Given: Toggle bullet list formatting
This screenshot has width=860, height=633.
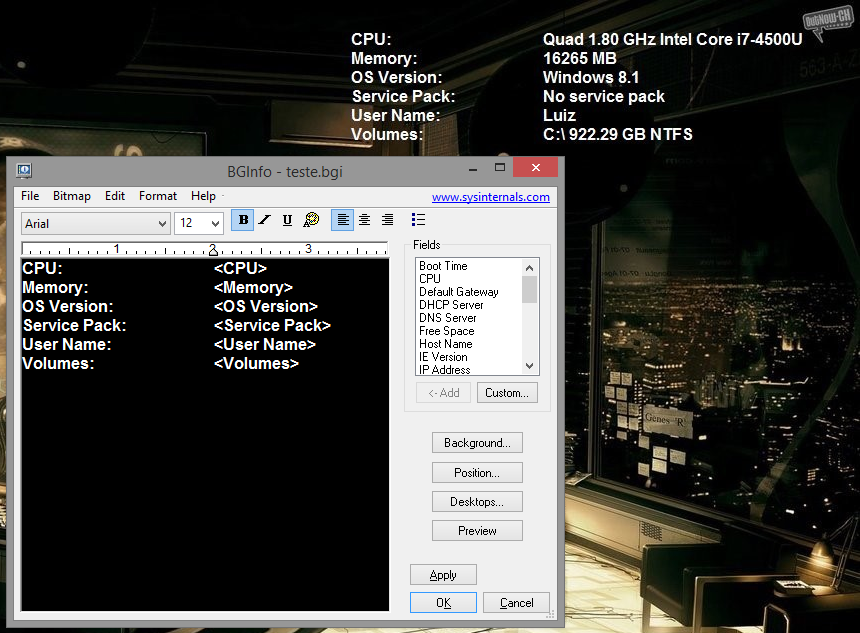Looking at the screenshot, I should point(418,220).
